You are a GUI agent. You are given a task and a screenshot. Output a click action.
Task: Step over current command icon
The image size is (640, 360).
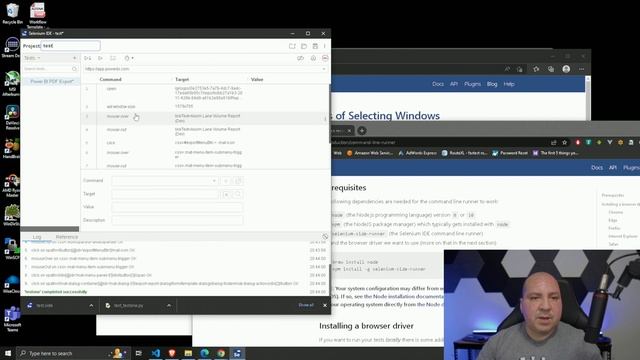pos(113,58)
